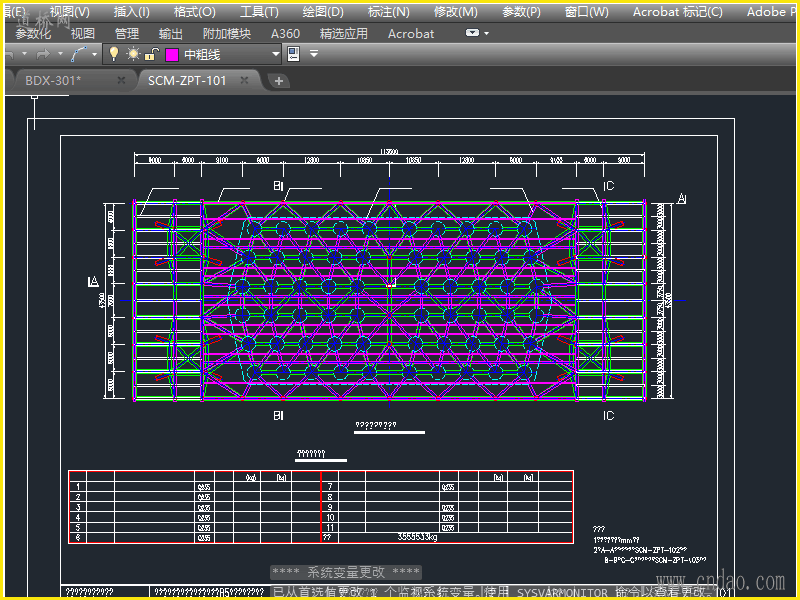This screenshot has height=600, width=800.
Task: Click the match properties curve icon
Action: (x=80, y=54)
